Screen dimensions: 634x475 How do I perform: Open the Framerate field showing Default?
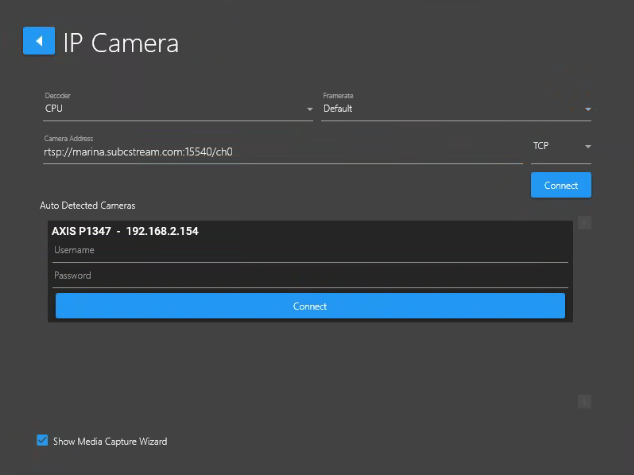click(x=450, y=108)
